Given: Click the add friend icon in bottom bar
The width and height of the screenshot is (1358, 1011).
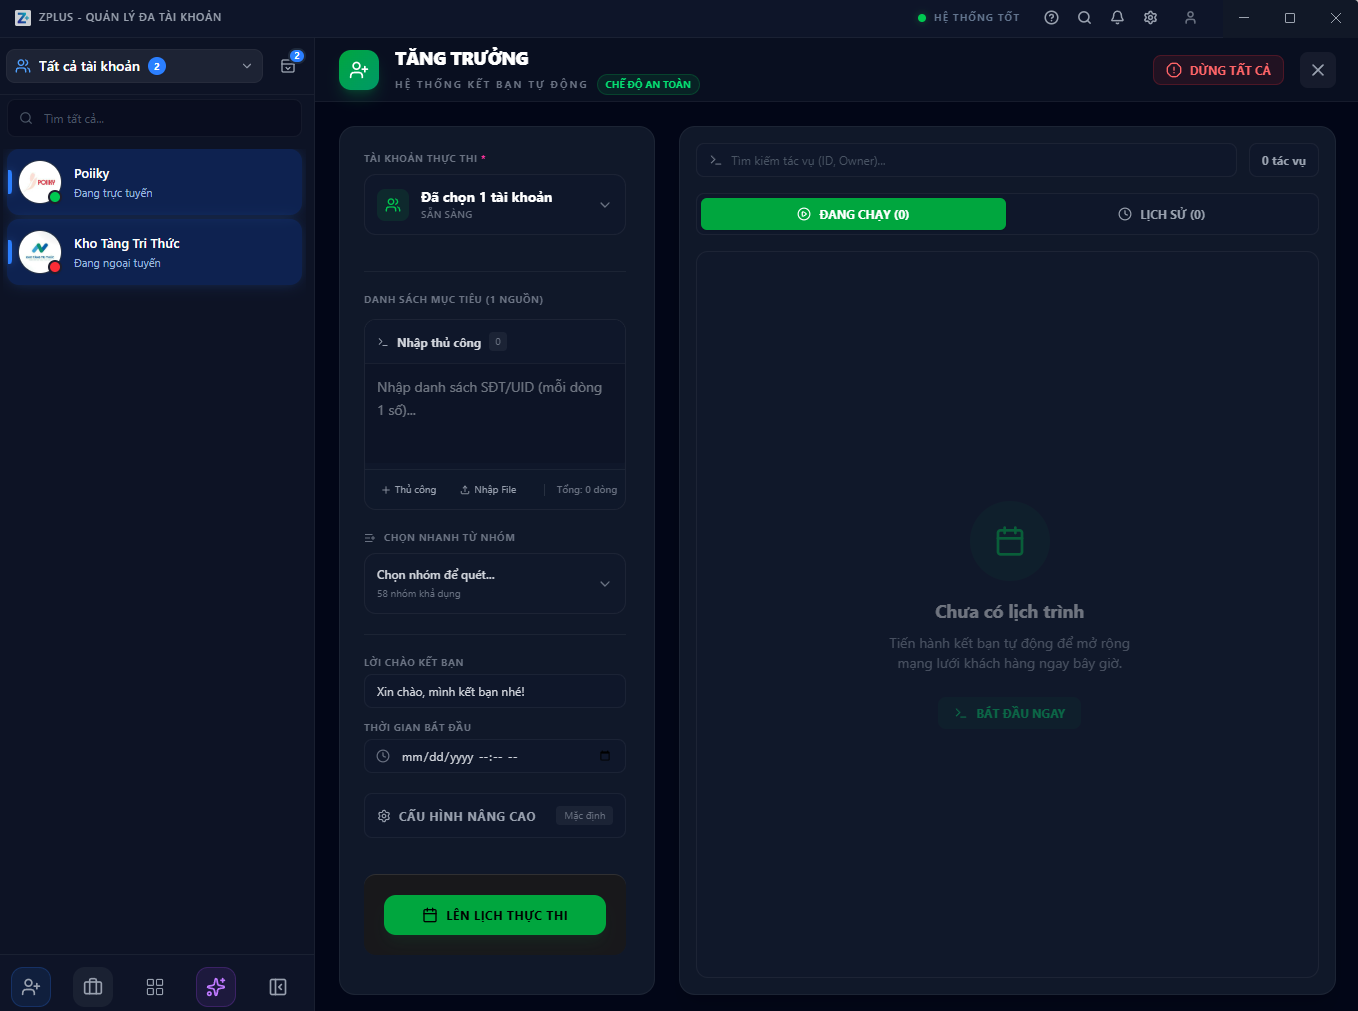Looking at the screenshot, I should pyautogui.click(x=31, y=987).
